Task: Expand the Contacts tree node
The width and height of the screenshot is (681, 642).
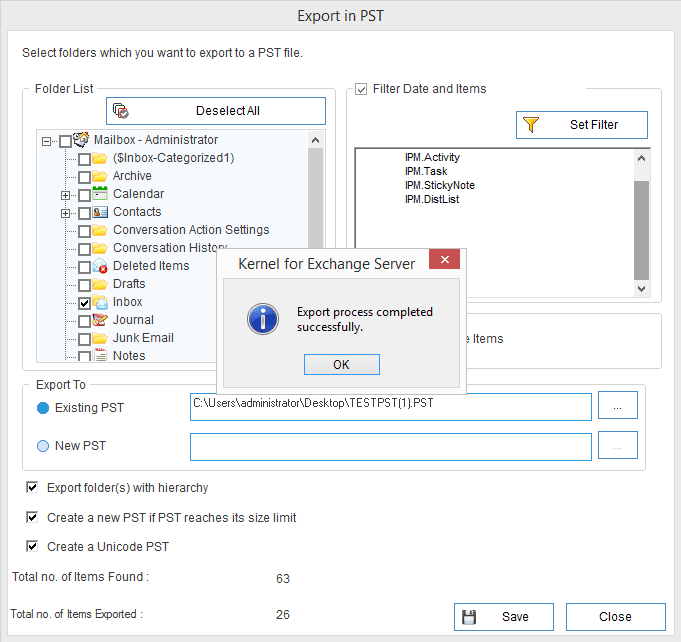Action: click(x=65, y=213)
